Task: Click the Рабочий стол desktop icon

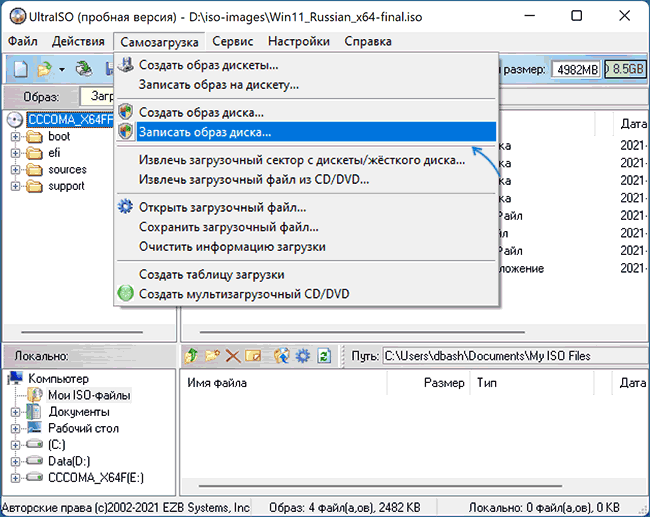Action: click(x=35, y=428)
